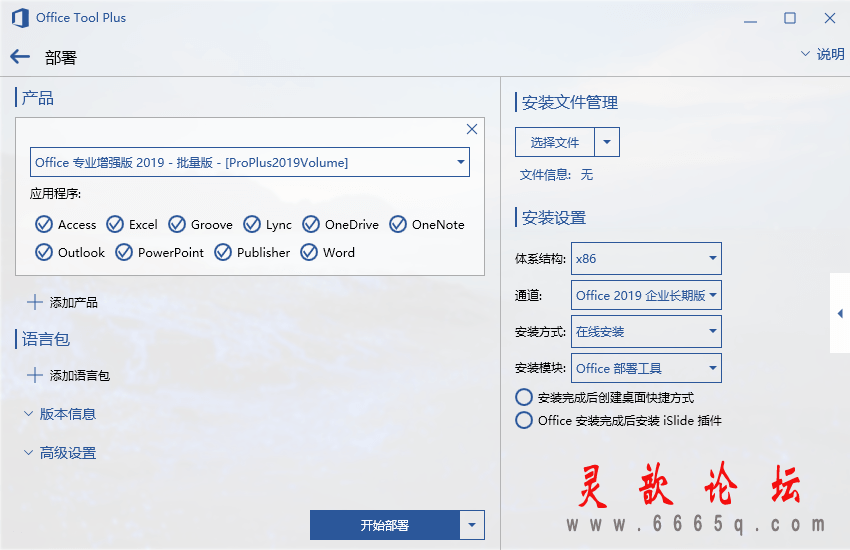850x550 pixels.
Task: Enable iSlide 插件 install option
Action: (524, 420)
